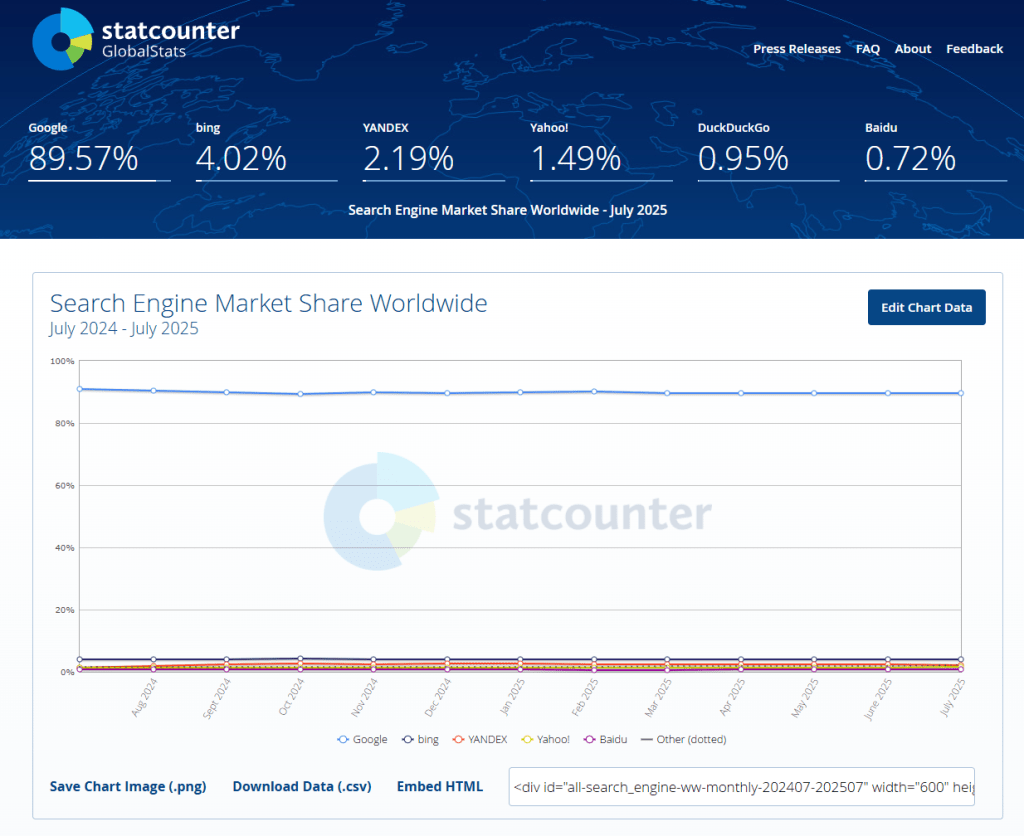Click the Jan 2025 axis label
Image resolution: width=1024 pixels, height=836 pixels.
[512, 697]
